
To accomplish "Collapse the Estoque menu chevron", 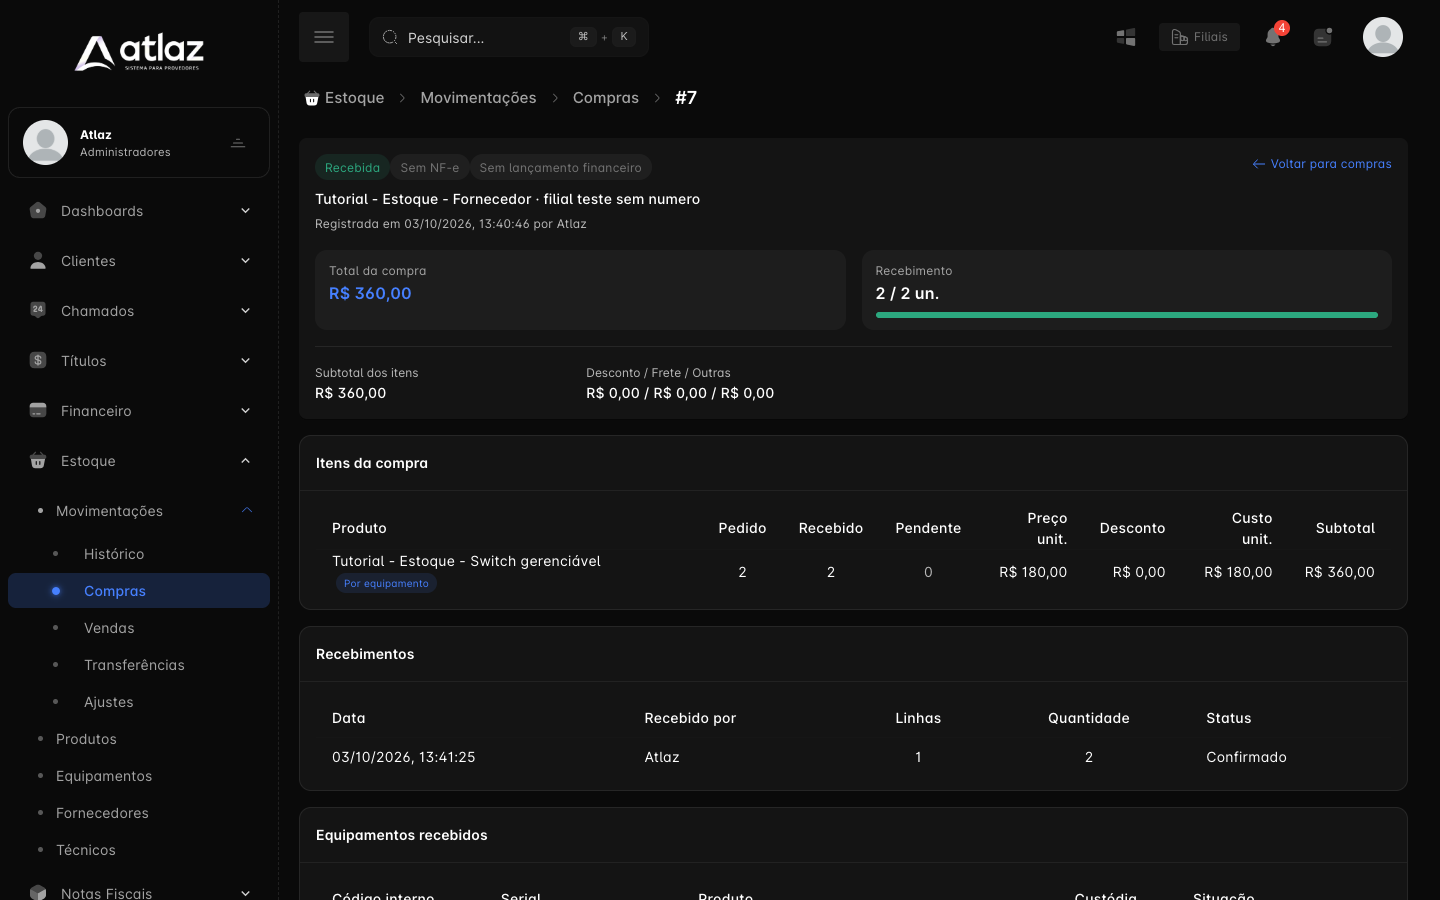I will [245, 461].
